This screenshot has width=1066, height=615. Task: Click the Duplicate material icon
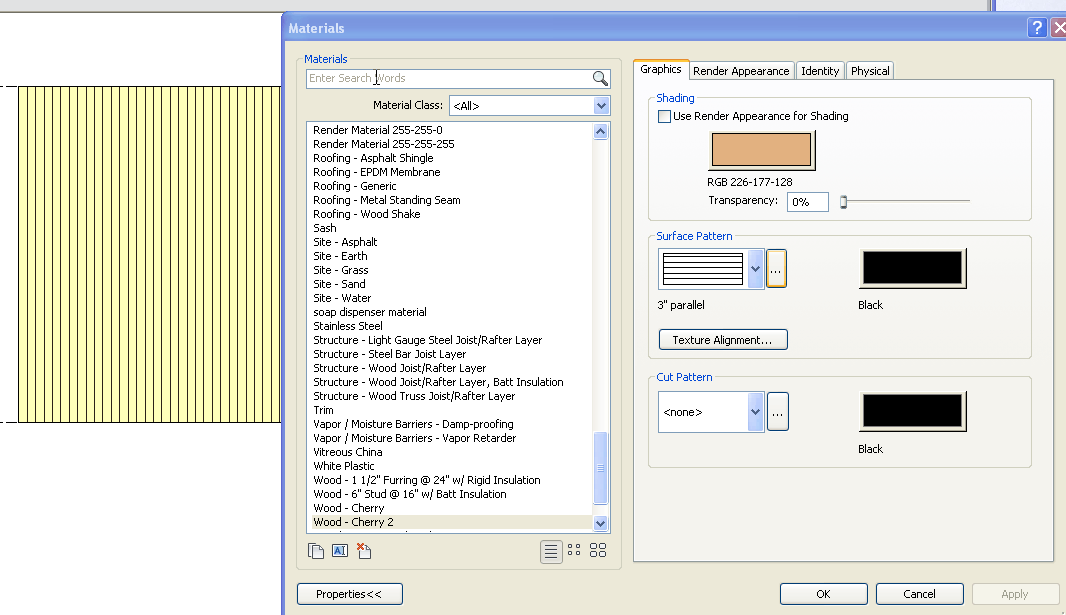click(x=316, y=550)
